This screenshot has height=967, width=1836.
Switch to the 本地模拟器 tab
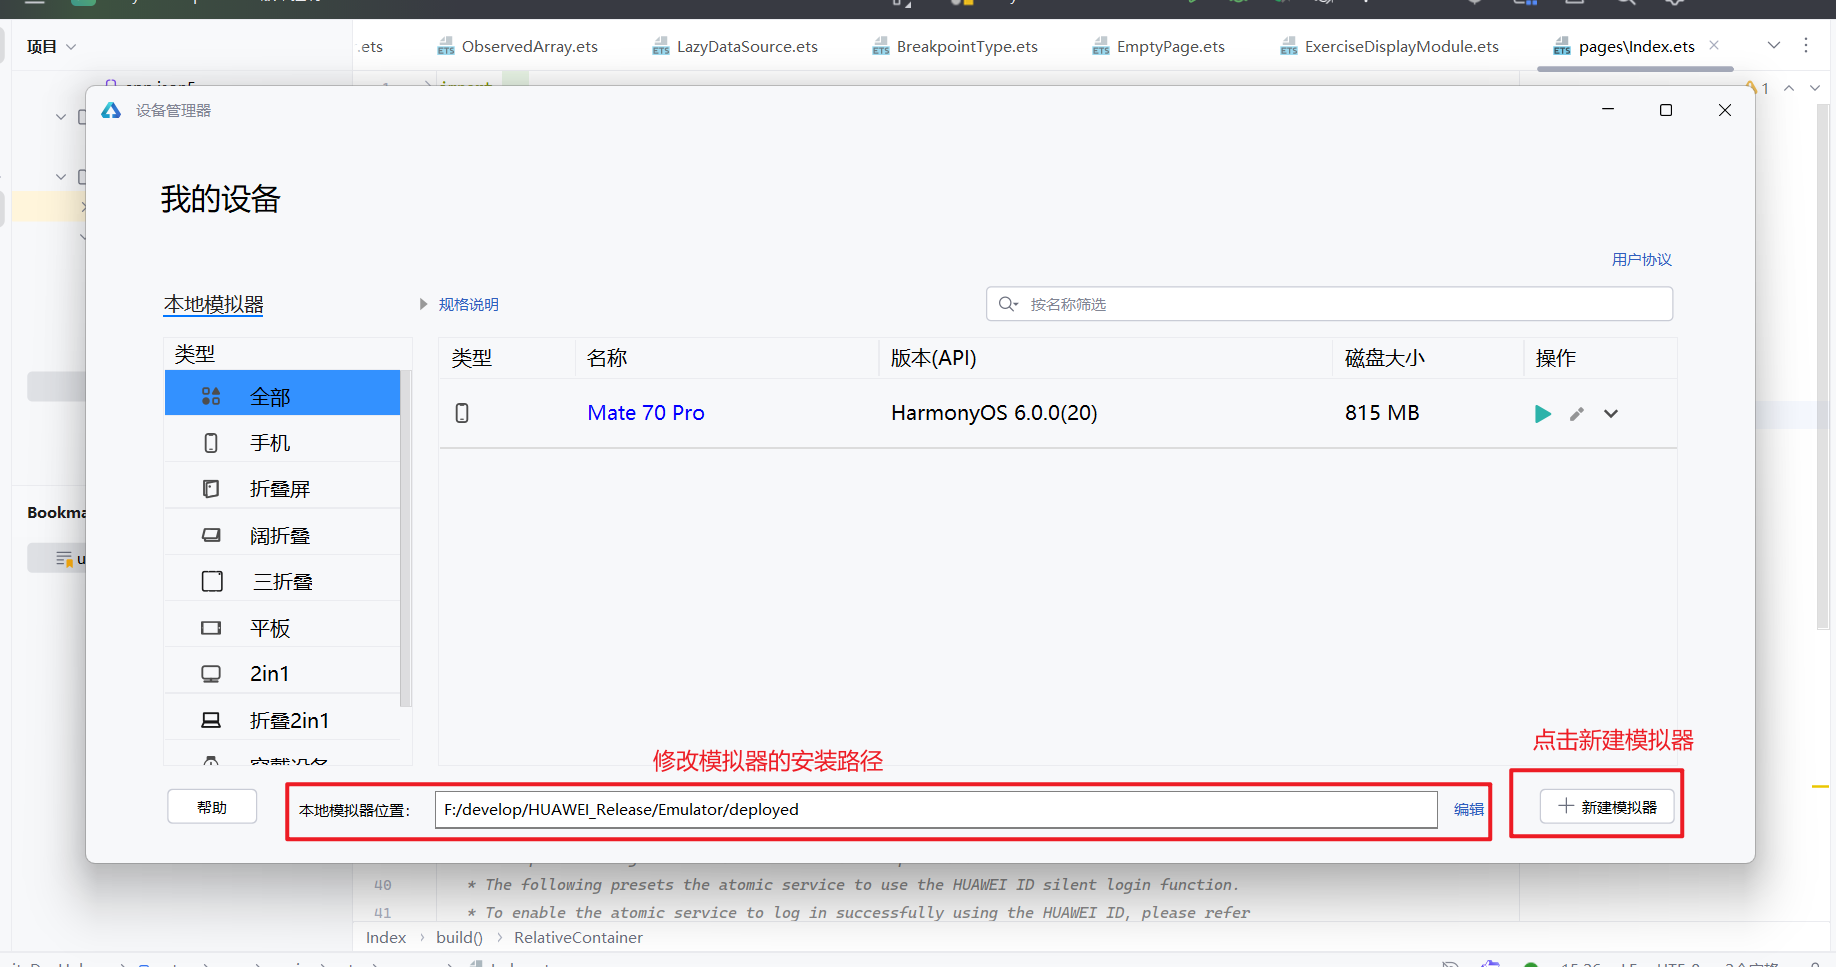(213, 305)
